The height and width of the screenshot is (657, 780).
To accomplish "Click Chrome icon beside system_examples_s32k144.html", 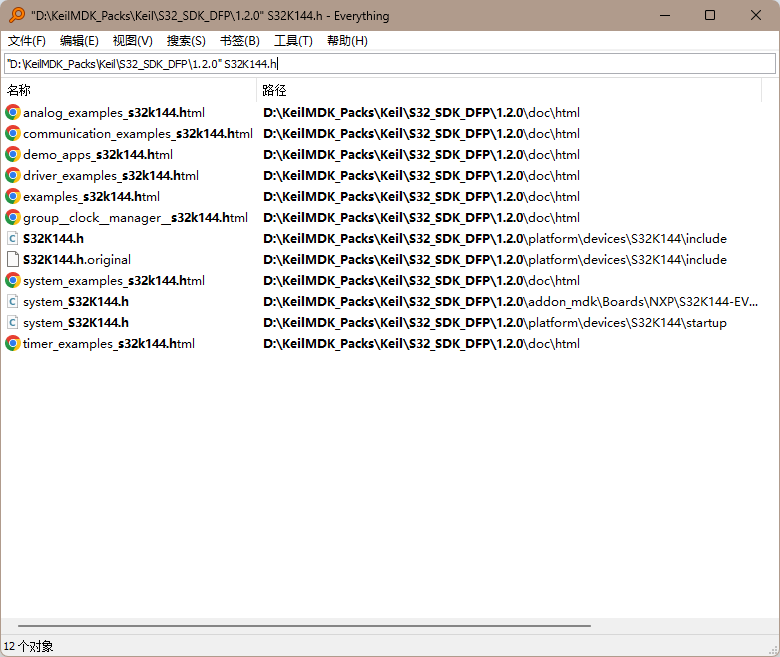I will (x=13, y=281).
